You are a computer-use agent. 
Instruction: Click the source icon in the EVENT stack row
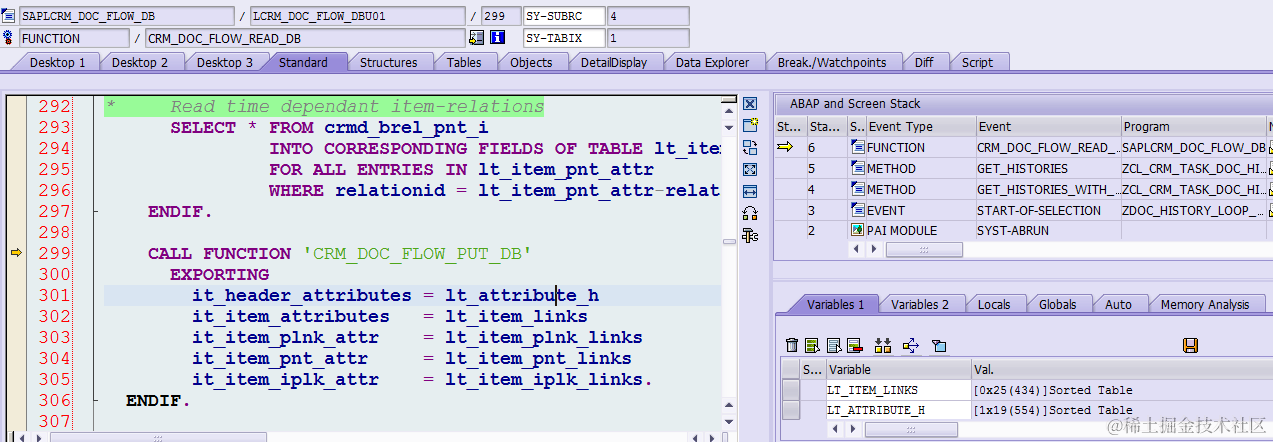pyautogui.click(x=857, y=210)
